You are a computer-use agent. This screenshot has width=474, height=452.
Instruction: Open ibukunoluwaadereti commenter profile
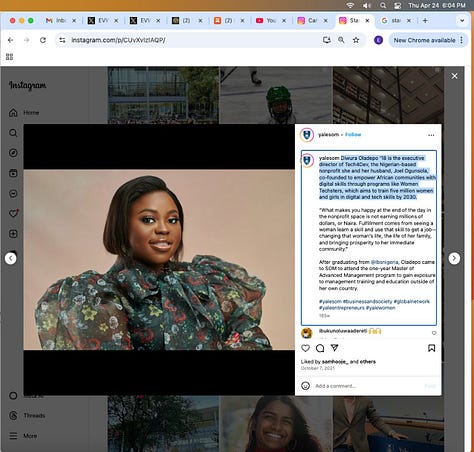click(x=343, y=331)
